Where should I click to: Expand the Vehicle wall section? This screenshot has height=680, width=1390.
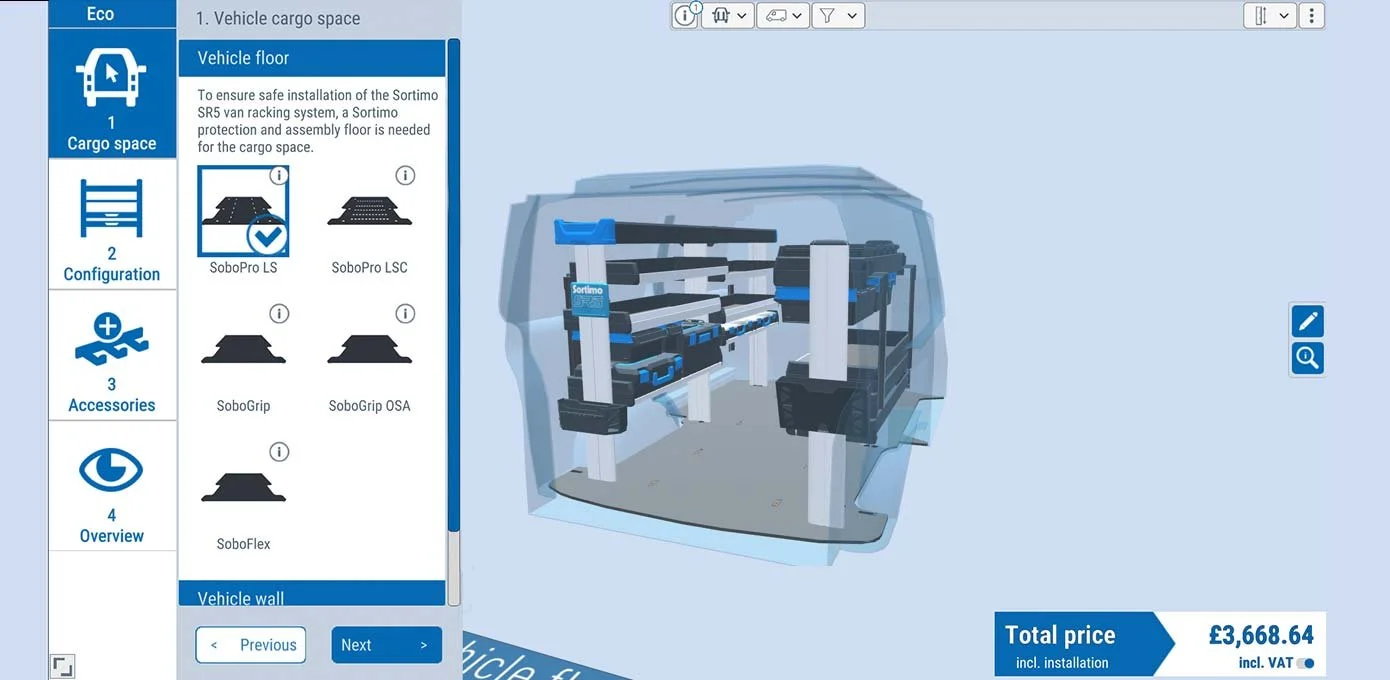pyautogui.click(x=311, y=594)
